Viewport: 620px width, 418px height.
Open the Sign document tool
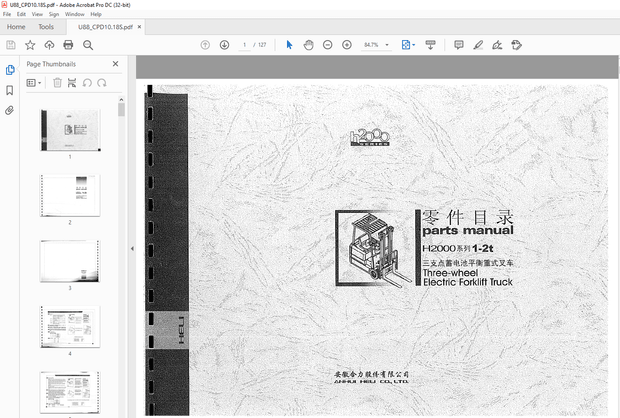click(x=497, y=45)
